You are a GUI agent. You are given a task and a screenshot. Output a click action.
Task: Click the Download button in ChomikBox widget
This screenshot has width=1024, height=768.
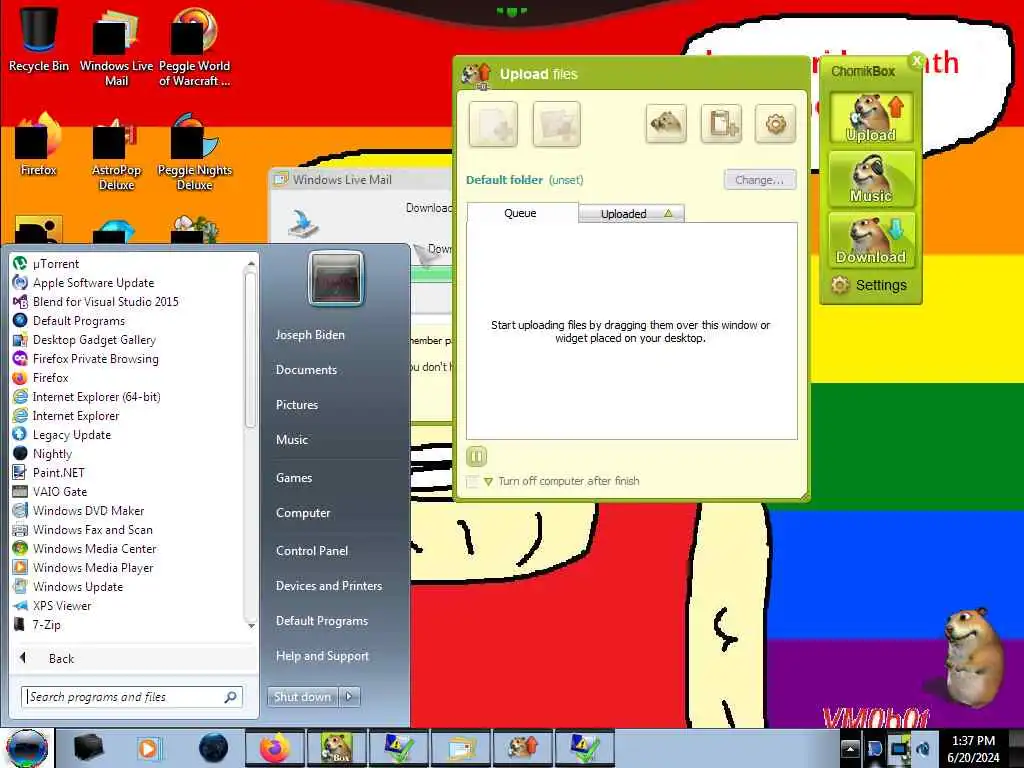[871, 240]
